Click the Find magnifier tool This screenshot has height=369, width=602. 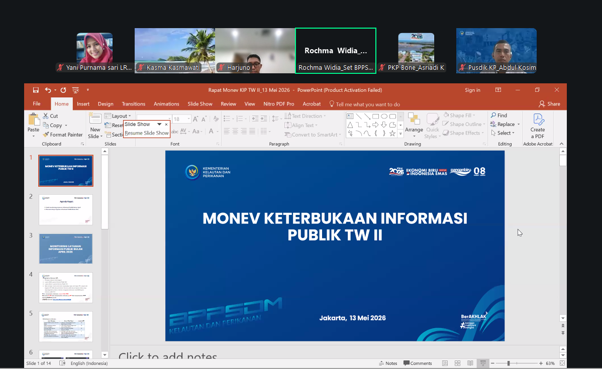[x=499, y=115]
